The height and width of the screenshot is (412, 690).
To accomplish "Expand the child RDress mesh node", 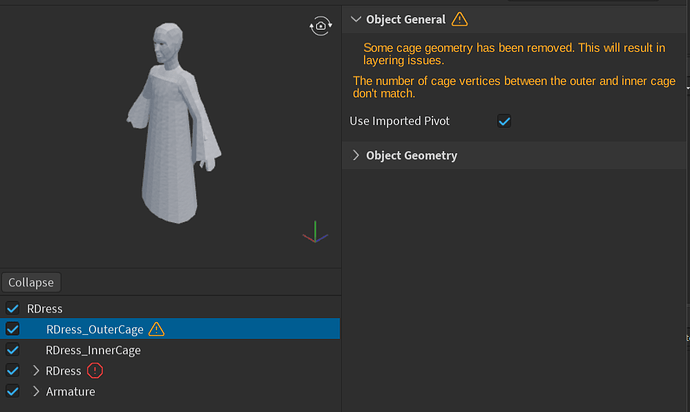I will click(36, 371).
